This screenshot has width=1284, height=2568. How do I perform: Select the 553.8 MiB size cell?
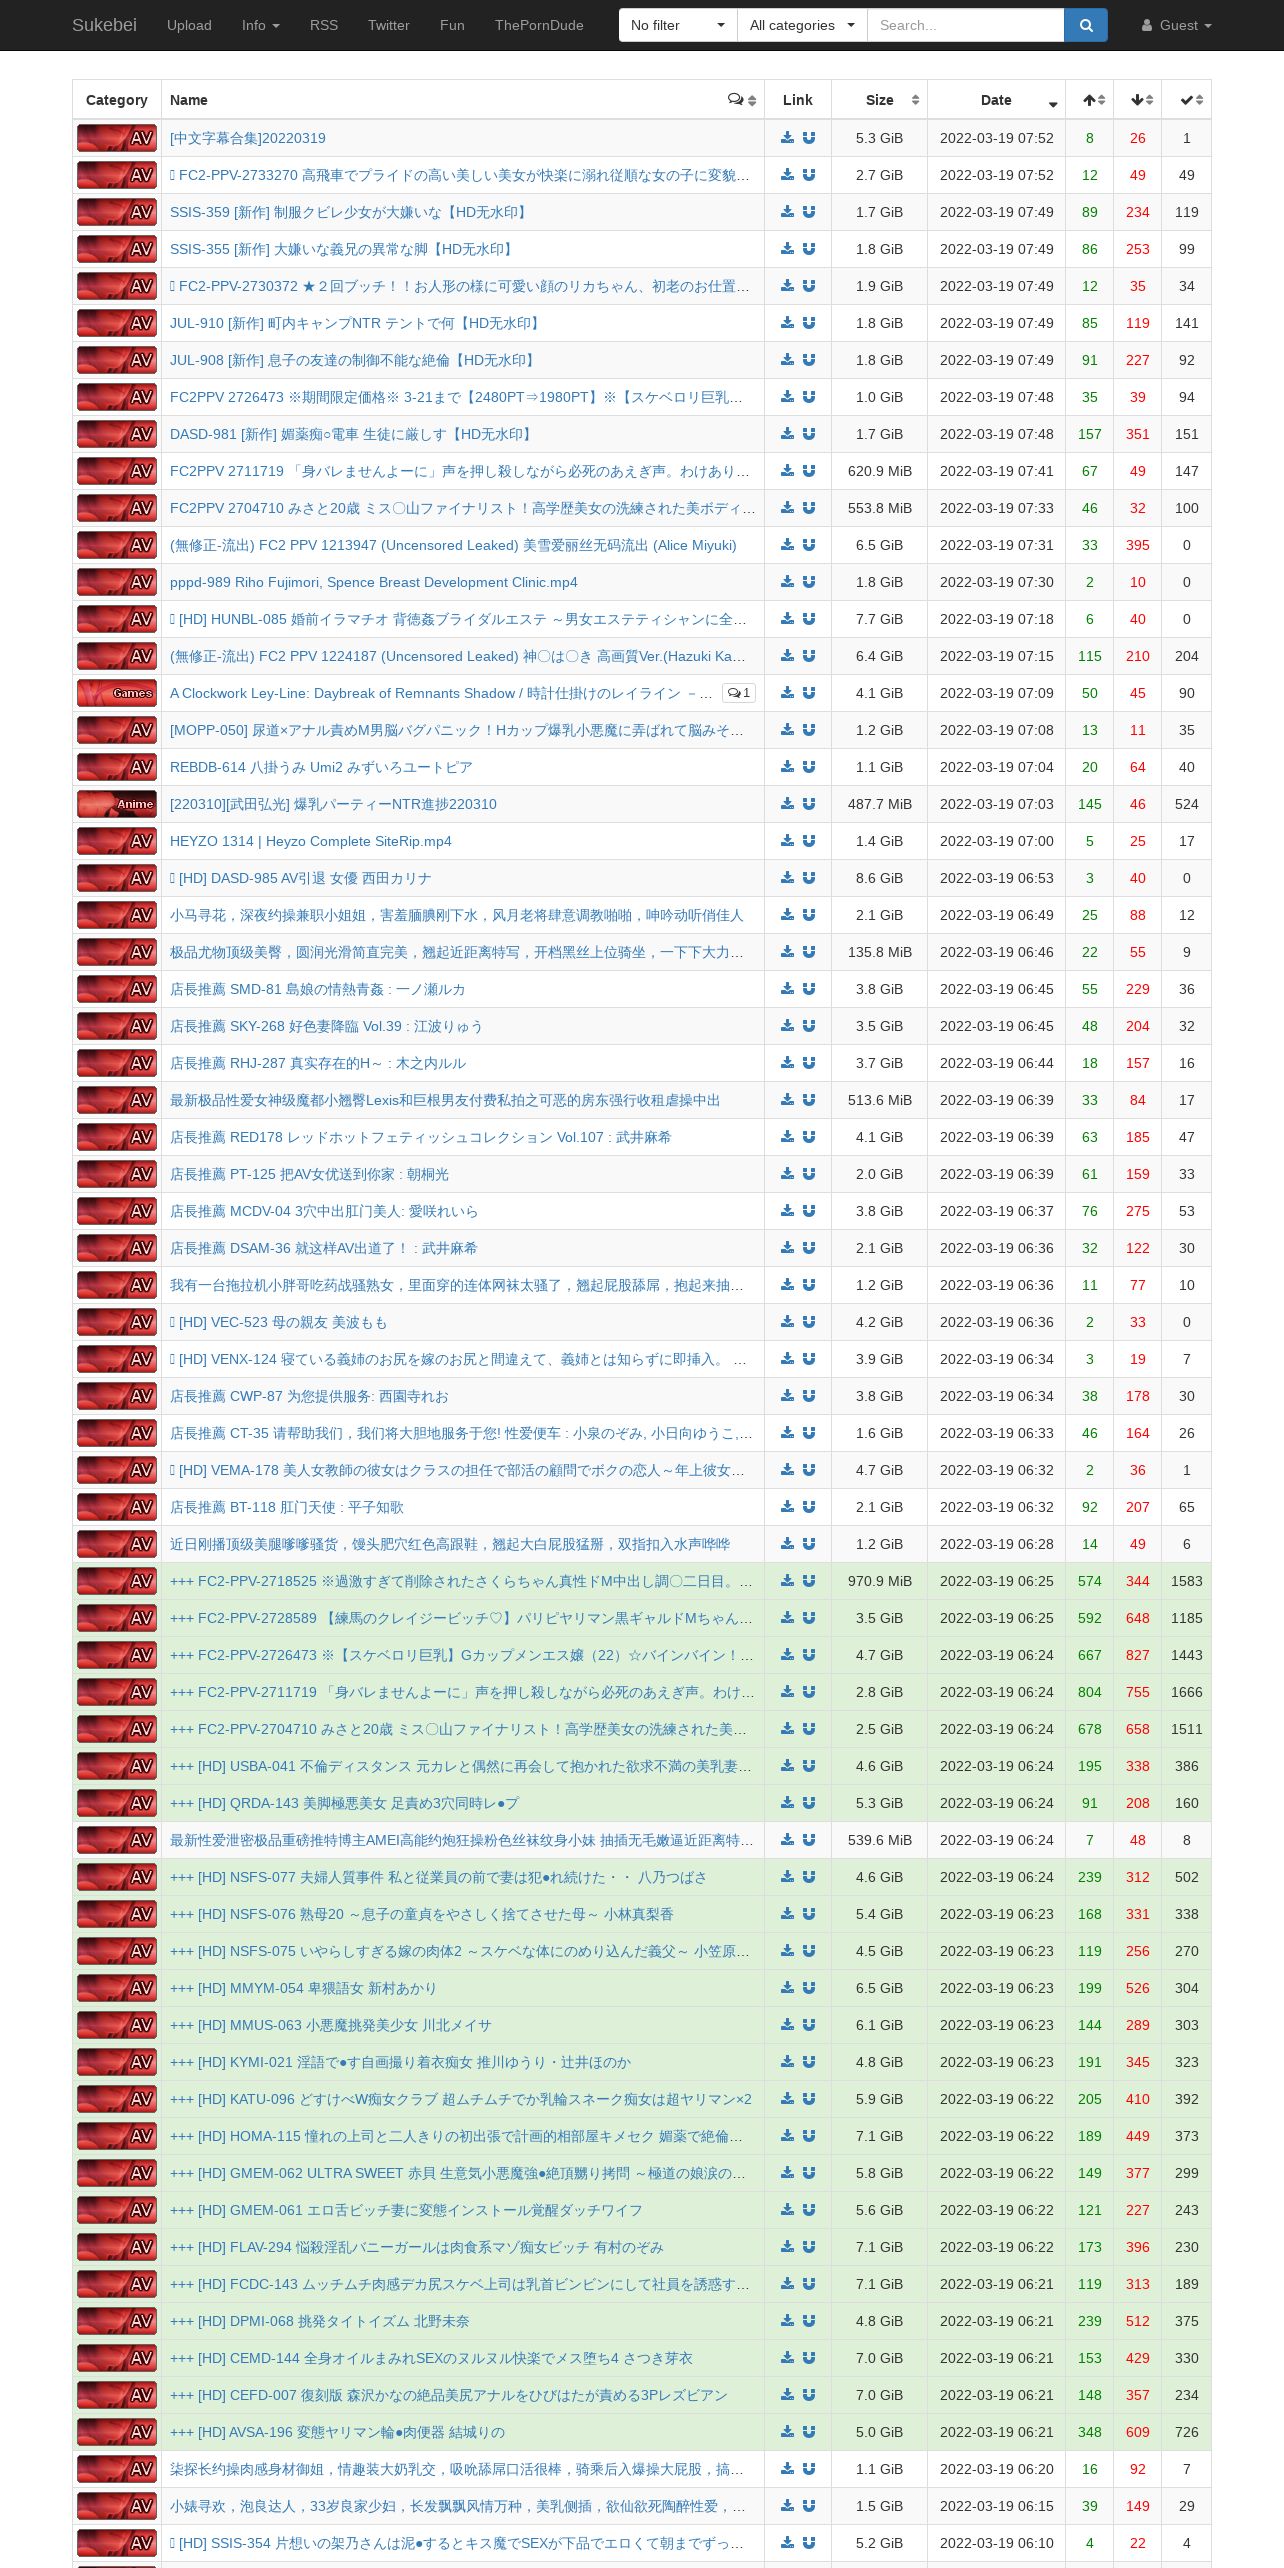coord(879,508)
